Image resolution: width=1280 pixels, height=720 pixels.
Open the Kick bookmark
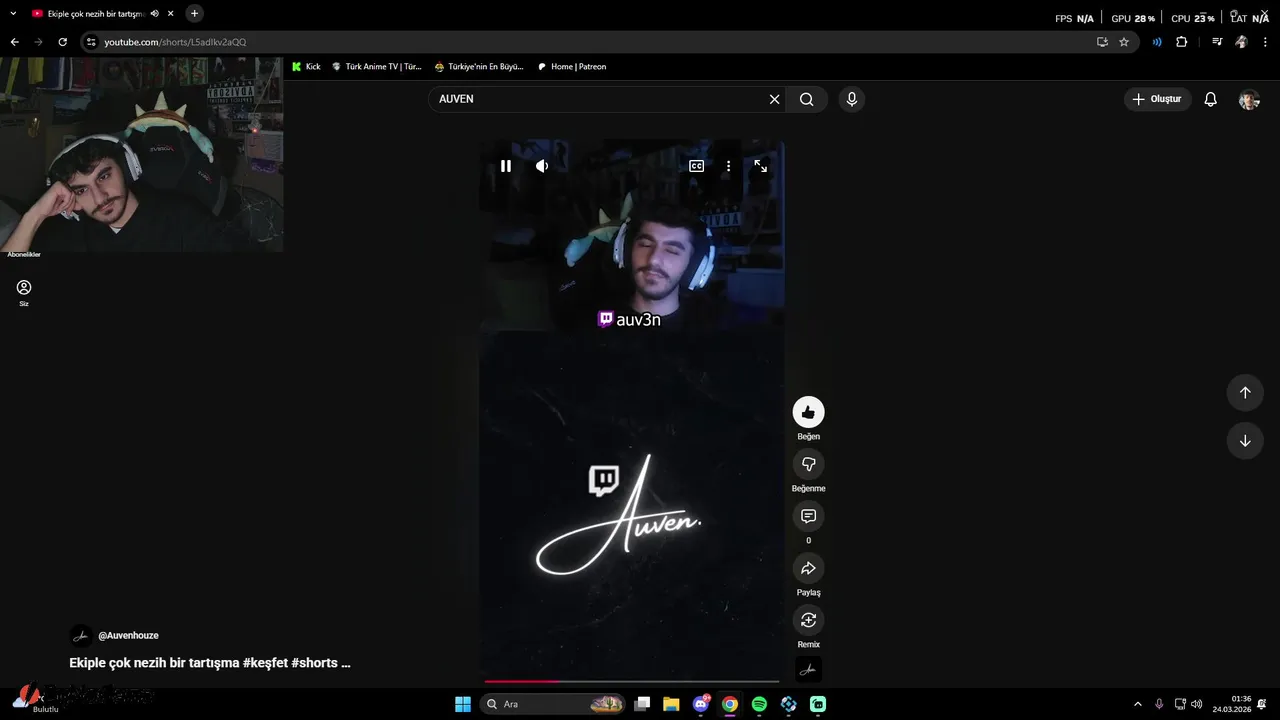(x=306, y=67)
